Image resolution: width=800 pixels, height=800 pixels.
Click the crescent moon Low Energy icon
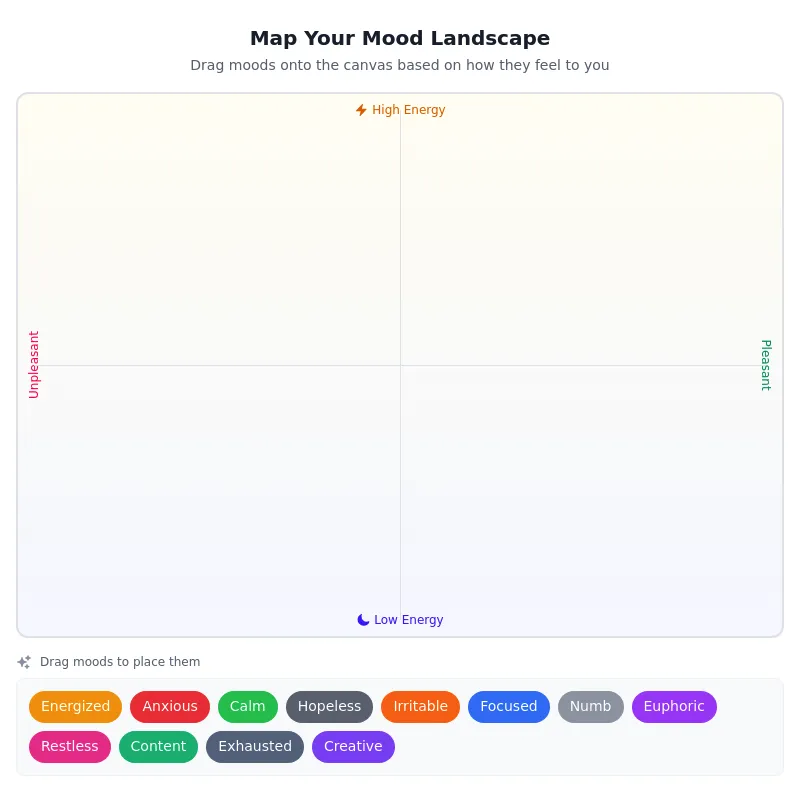(363, 619)
